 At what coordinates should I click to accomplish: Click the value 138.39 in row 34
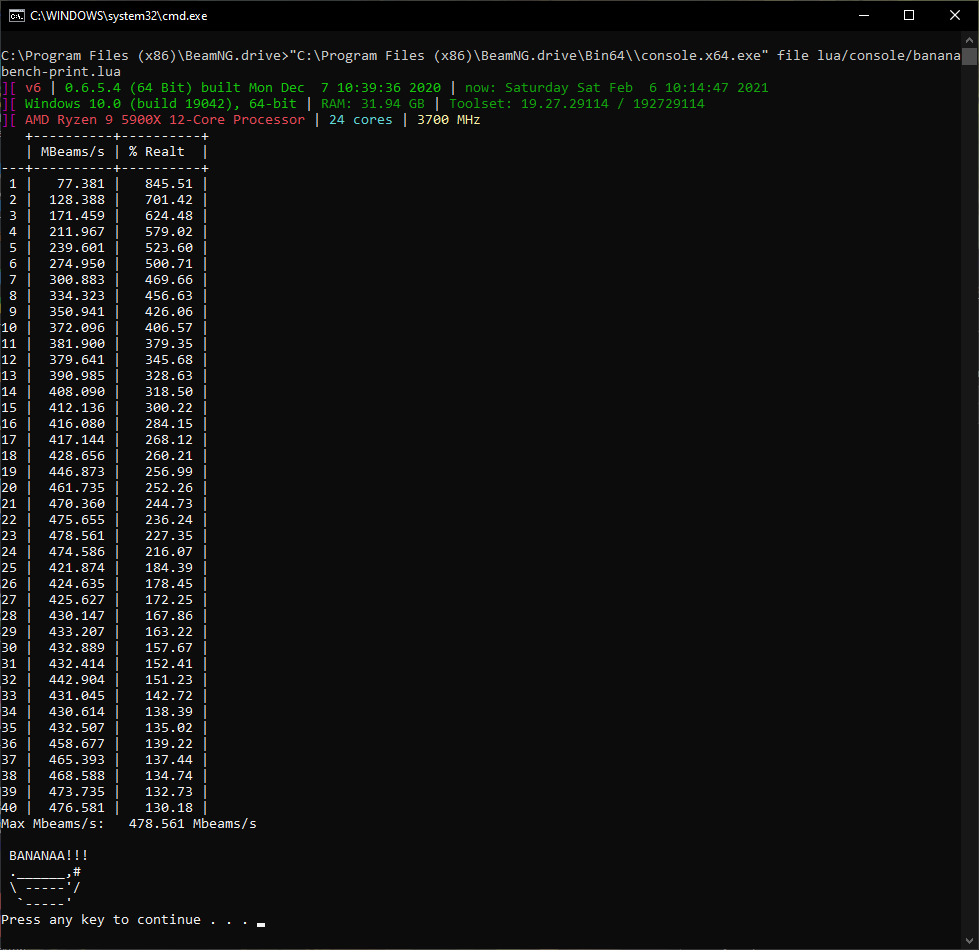click(169, 712)
